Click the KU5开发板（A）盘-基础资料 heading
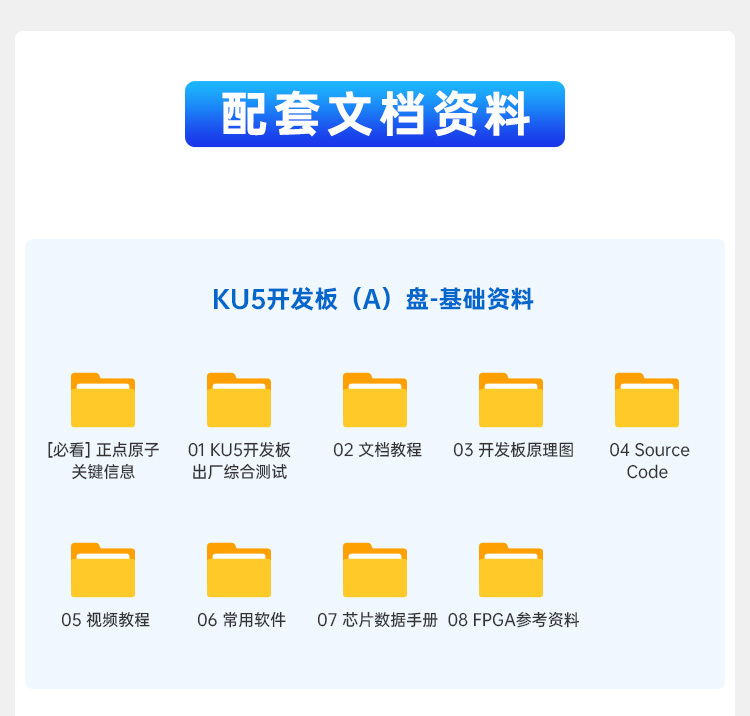This screenshot has width=750, height=716. tap(373, 299)
